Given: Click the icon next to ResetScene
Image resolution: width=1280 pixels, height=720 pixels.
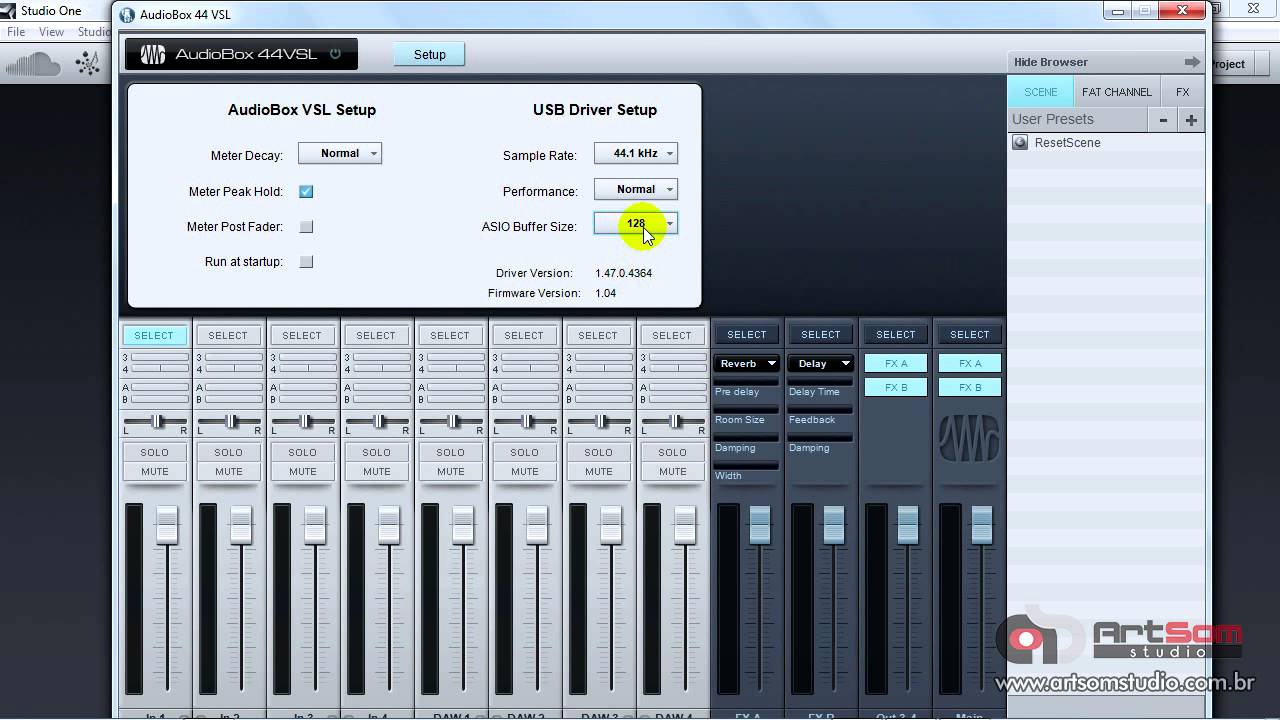Looking at the screenshot, I should 1020,143.
